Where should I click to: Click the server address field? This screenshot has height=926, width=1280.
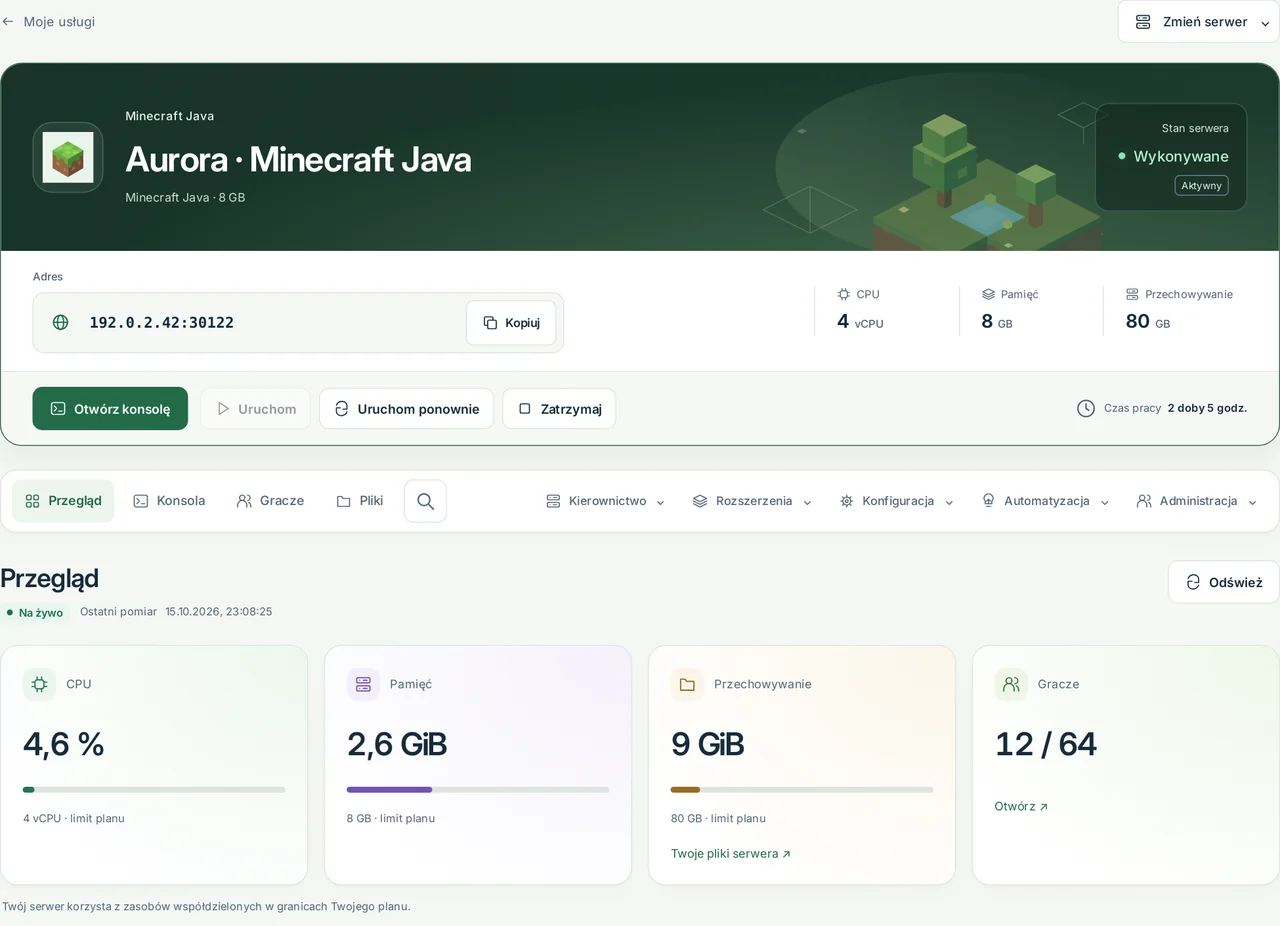pos(298,323)
